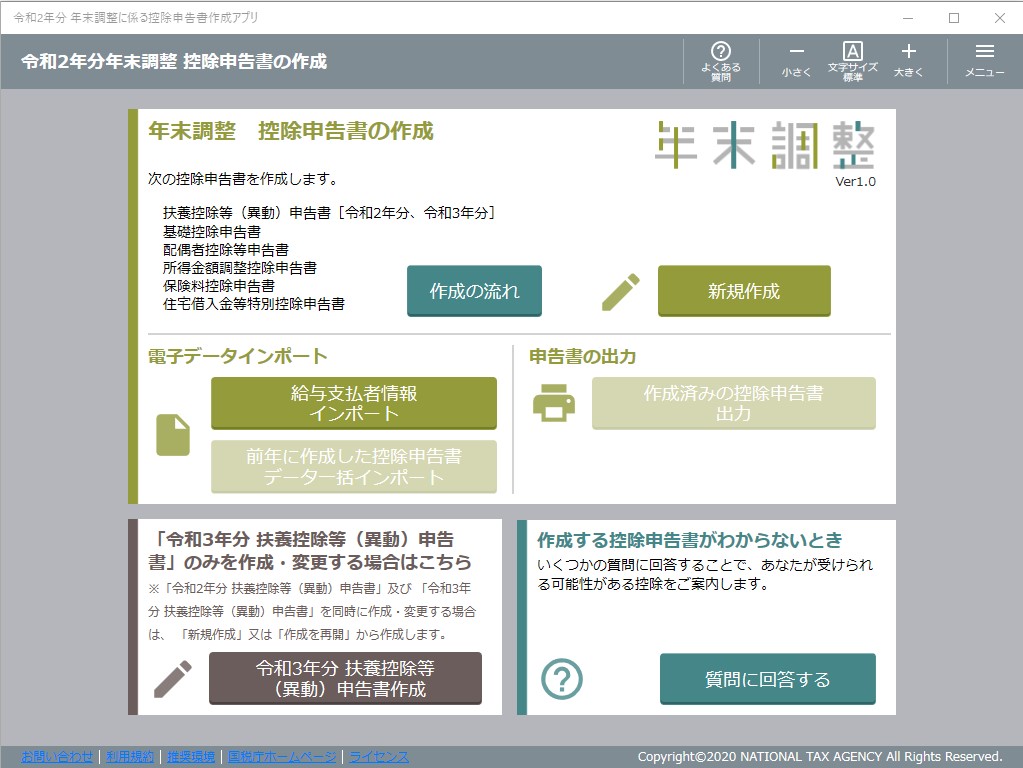
Task: Shrink text using the 小さく minus icon
Action: (795, 59)
